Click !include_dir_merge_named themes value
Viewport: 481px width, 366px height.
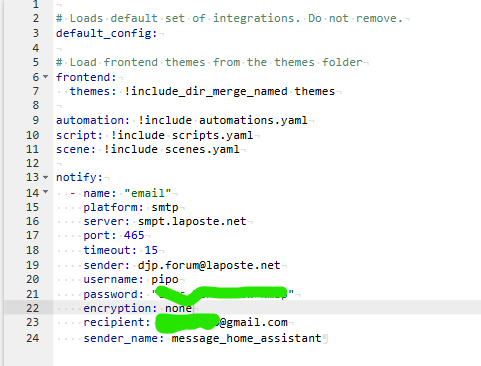pos(229,91)
